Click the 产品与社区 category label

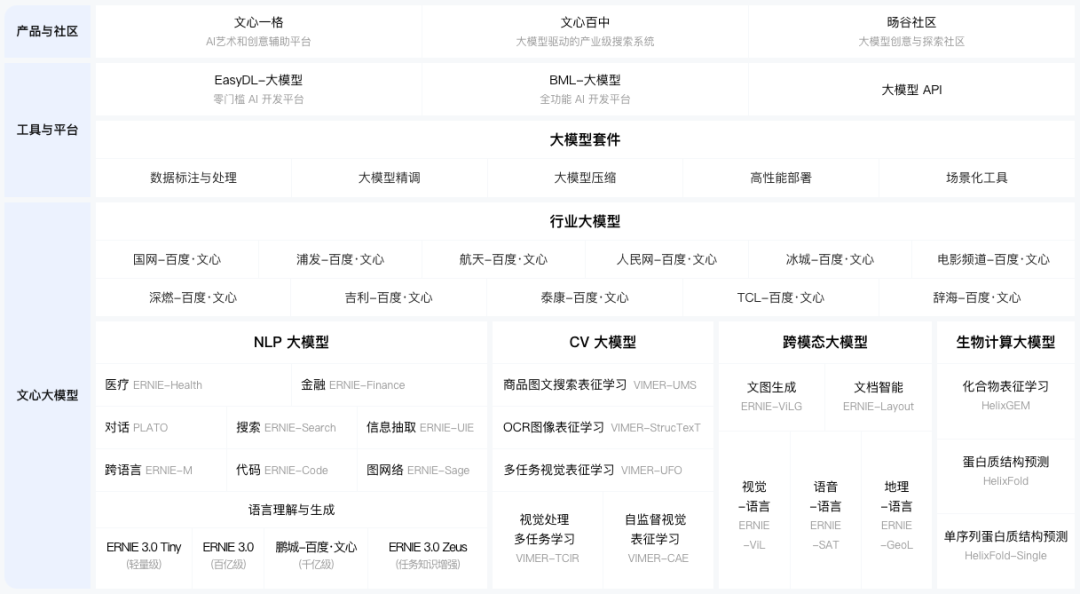point(47,31)
